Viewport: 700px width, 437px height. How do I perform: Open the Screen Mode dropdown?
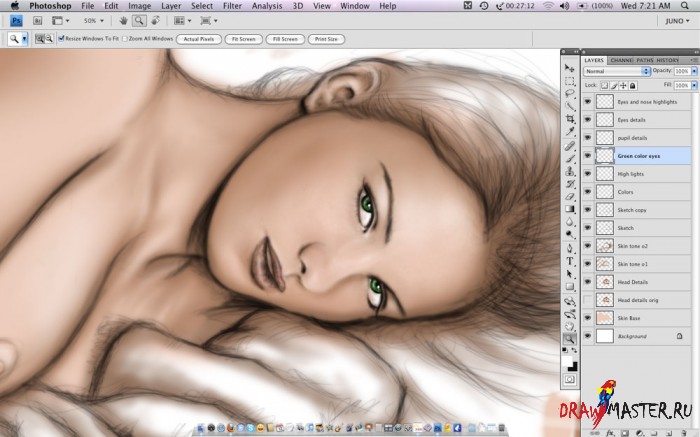point(209,21)
